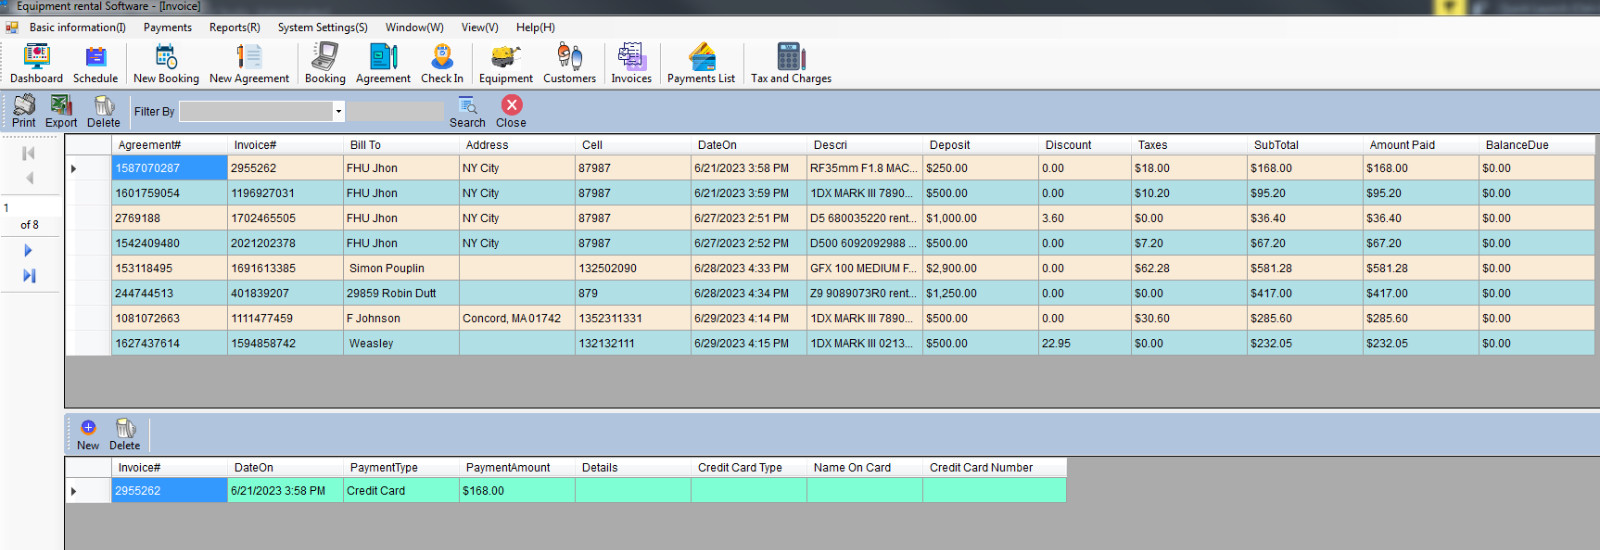Viewport: 1600px width, 550px height.
Task: Select Simon Pouplin cell
Action: (x=401, y=268)
